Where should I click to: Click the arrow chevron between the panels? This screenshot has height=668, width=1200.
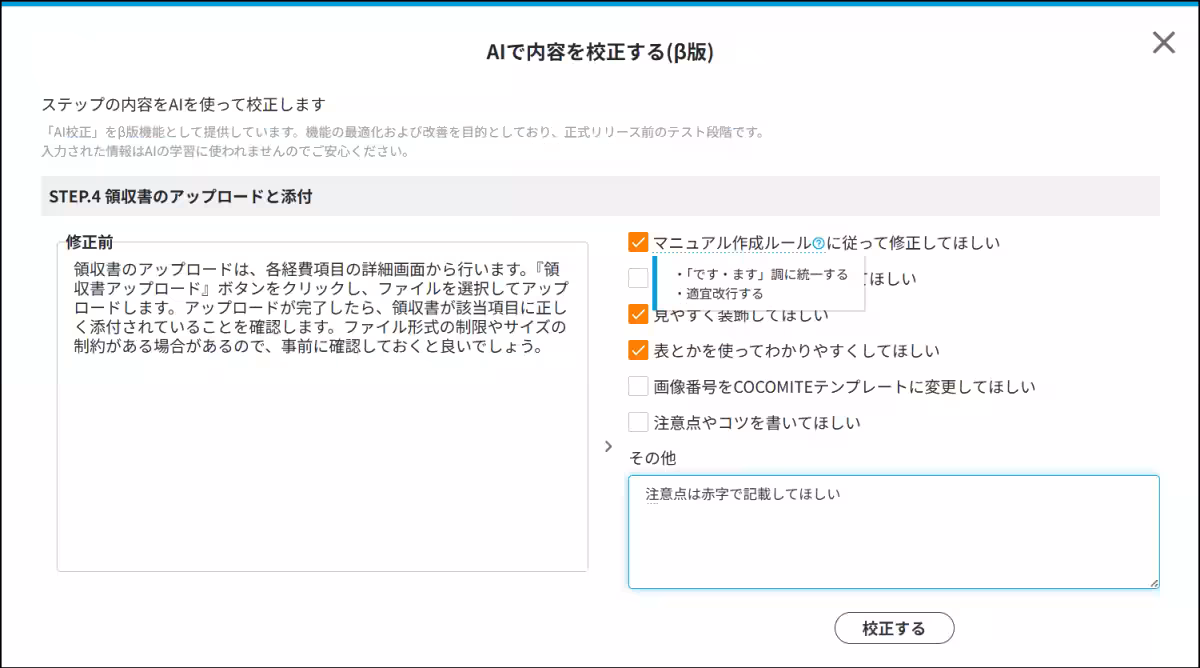(x=608, y=446)
